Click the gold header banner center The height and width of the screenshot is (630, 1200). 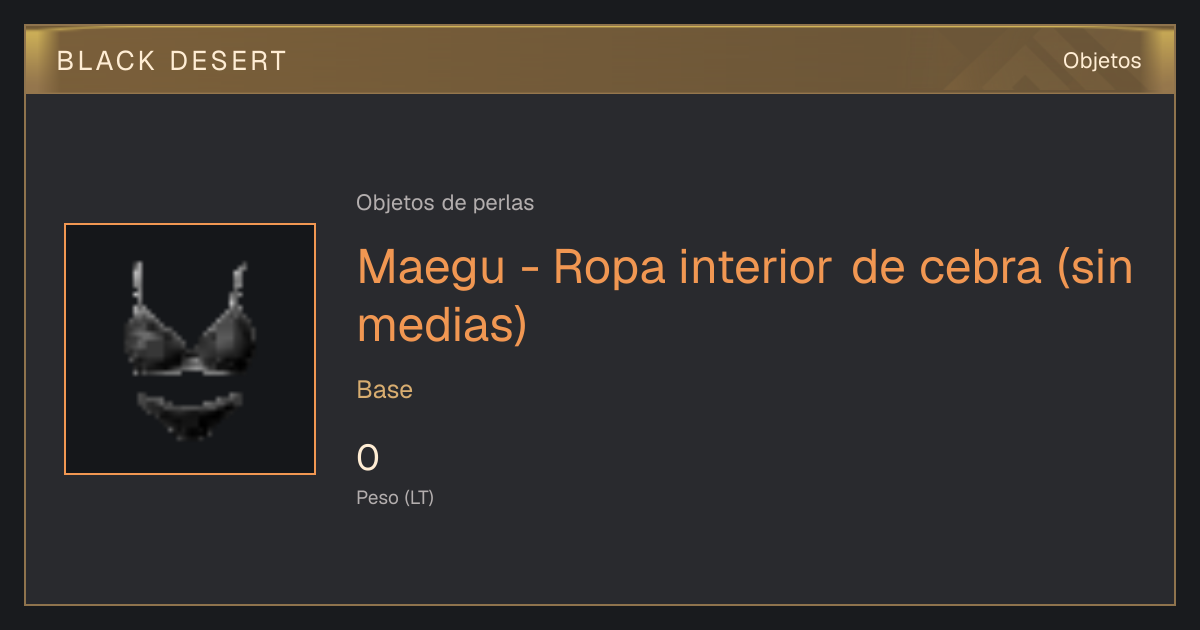[x=600, y=60]
